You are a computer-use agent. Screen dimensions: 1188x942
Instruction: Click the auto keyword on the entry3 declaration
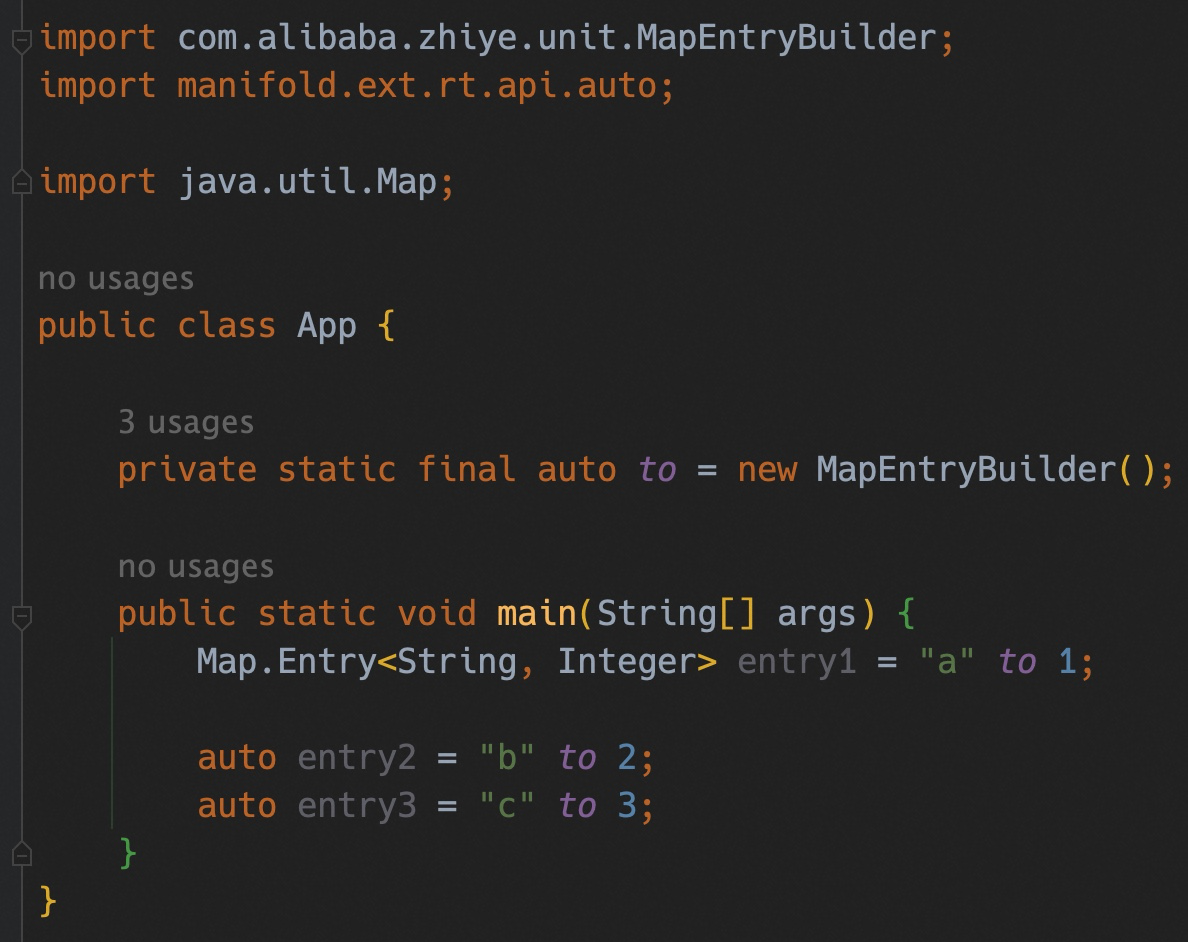click(x=236, y=805)
